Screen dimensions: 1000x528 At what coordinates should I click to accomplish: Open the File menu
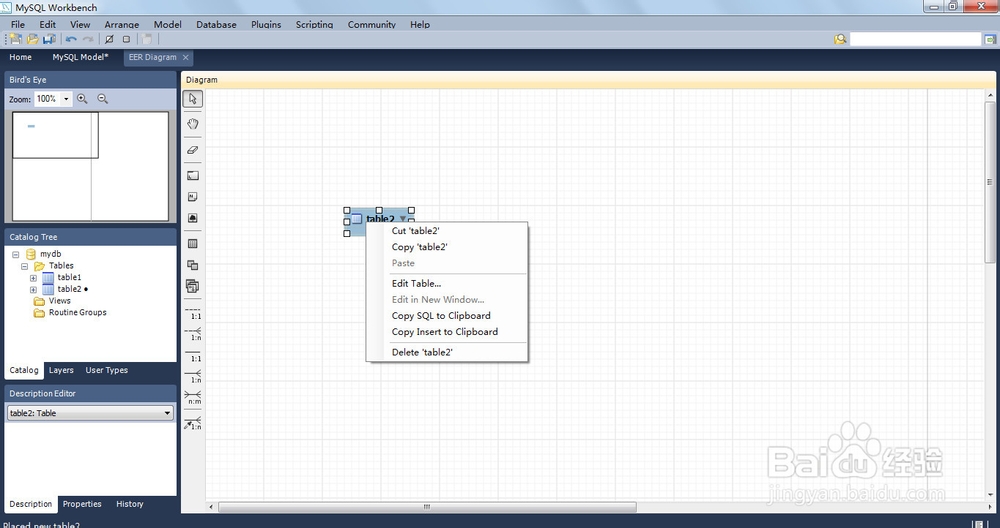18,24
